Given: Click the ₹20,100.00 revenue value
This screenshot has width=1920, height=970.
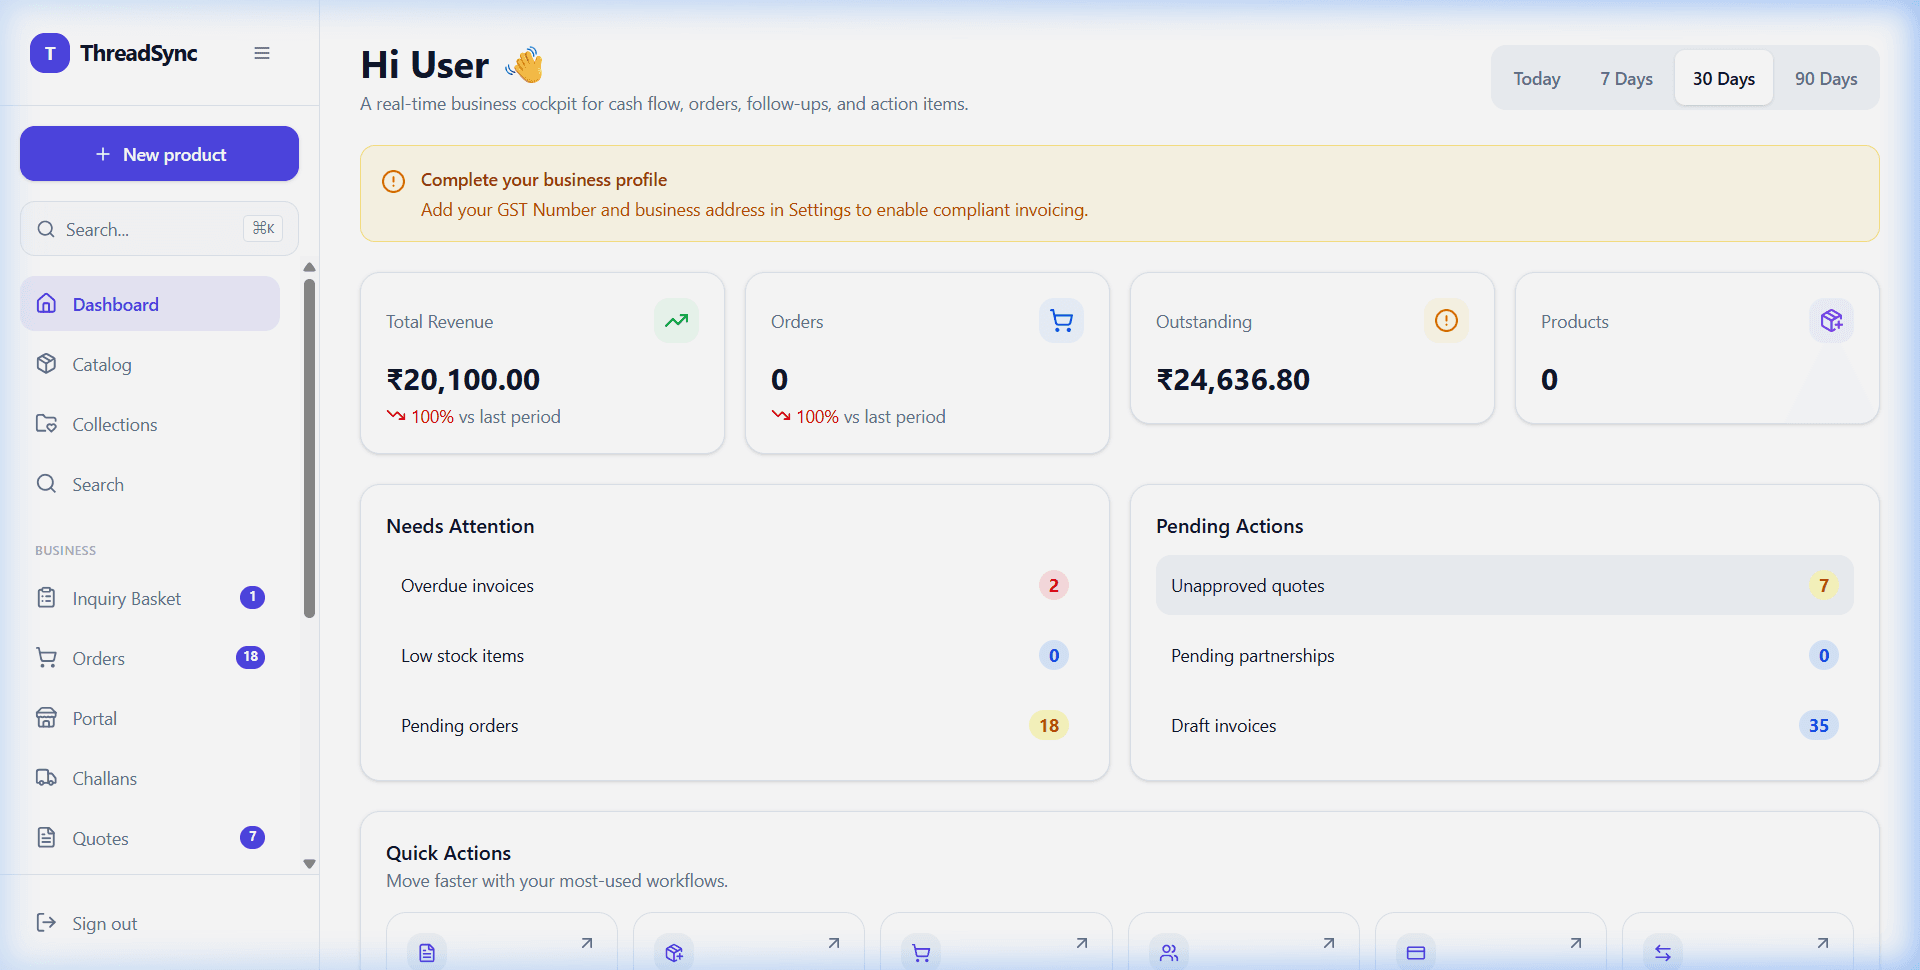Looking at the screenshot, I should (463, 380).
